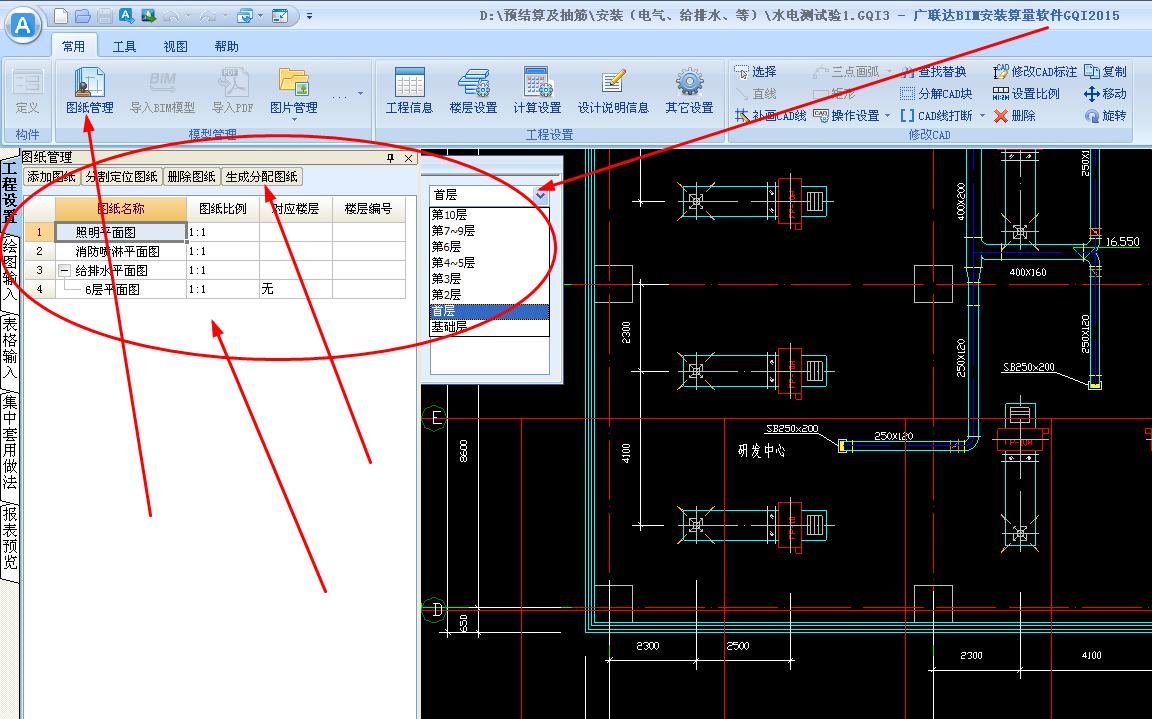
Task: Click 分解CAD块 explode block tool
Action: 936,93
